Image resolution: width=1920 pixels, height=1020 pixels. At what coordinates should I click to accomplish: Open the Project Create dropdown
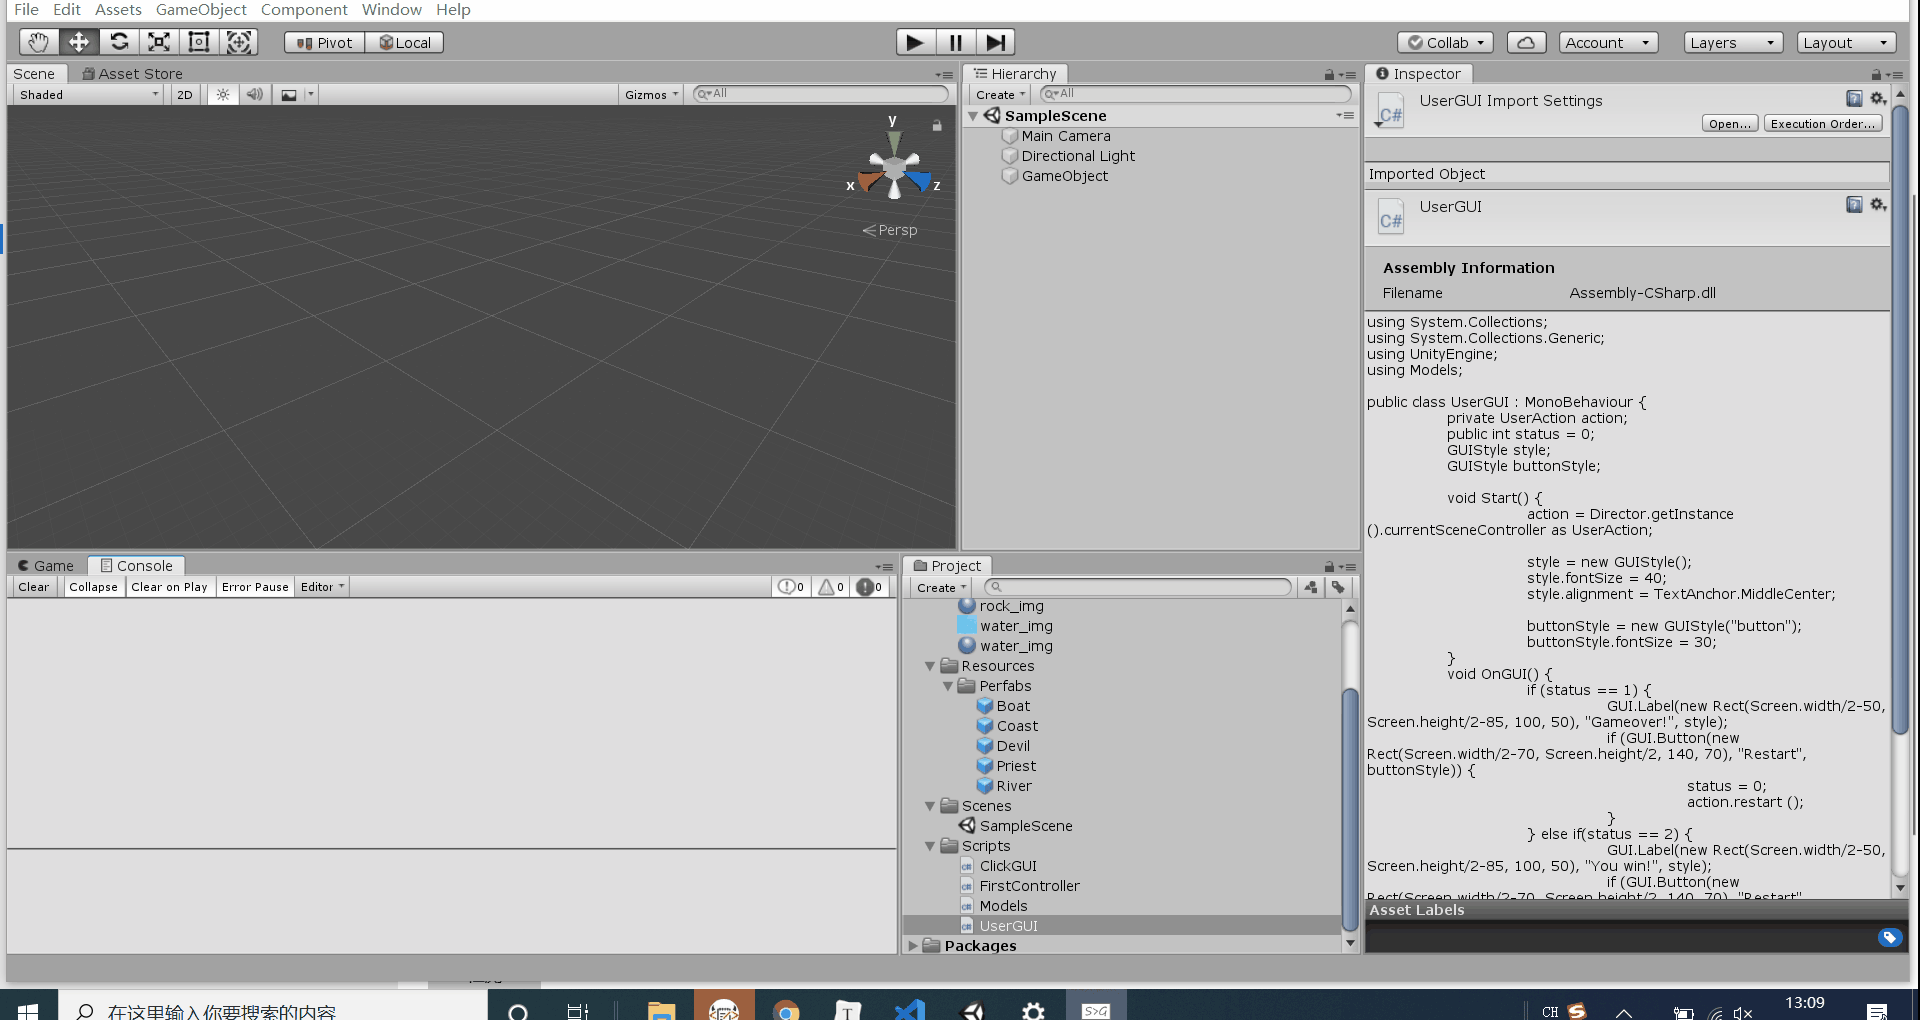[x=941, y=588]
